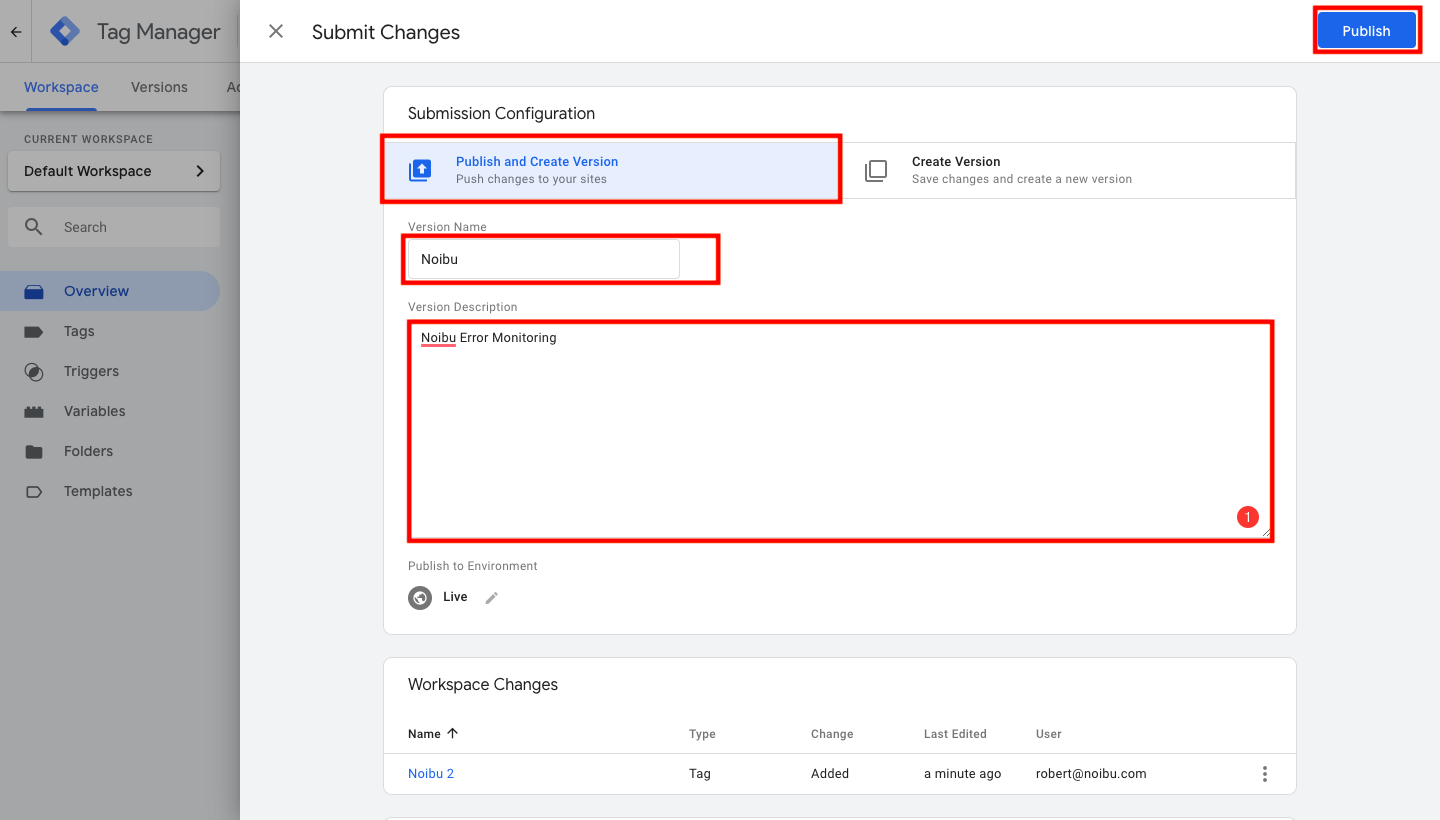
Task: Open Variables in the sidebar
Action: [x=94, y=411]
